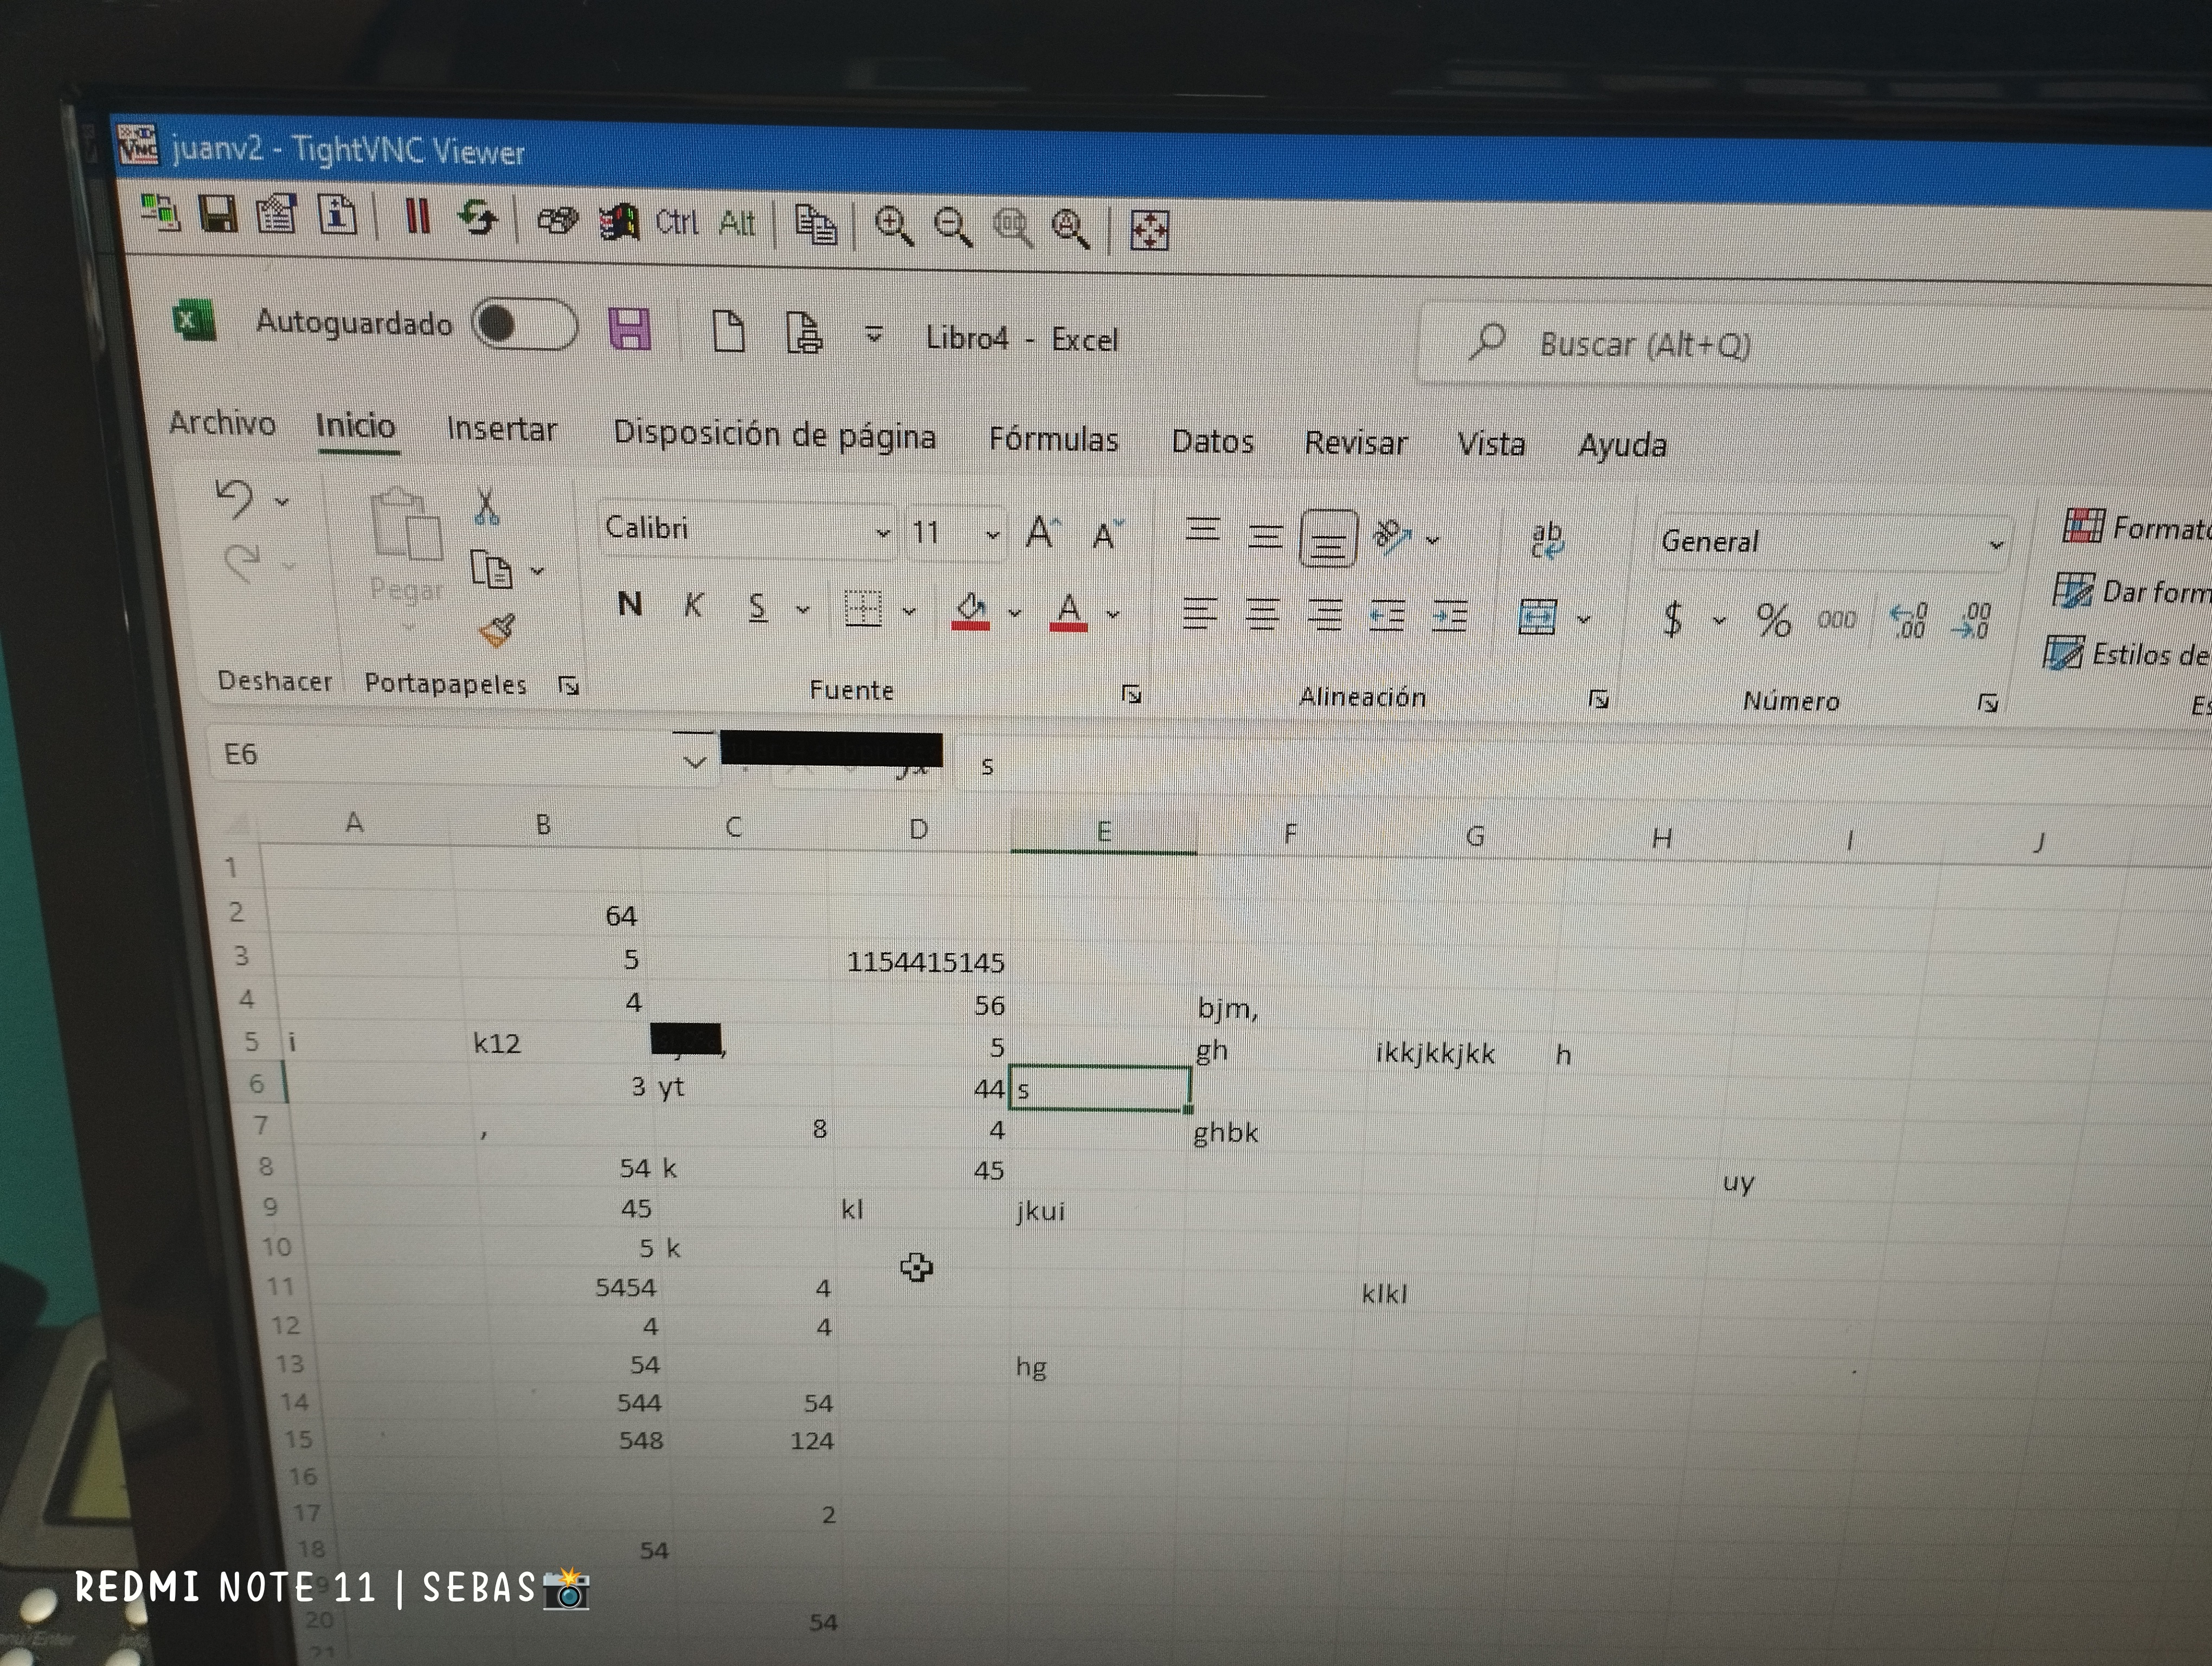Switch to the Fórmulas tab
The width and height of the screenshot is (2212, 1666).
point(1053,439)
